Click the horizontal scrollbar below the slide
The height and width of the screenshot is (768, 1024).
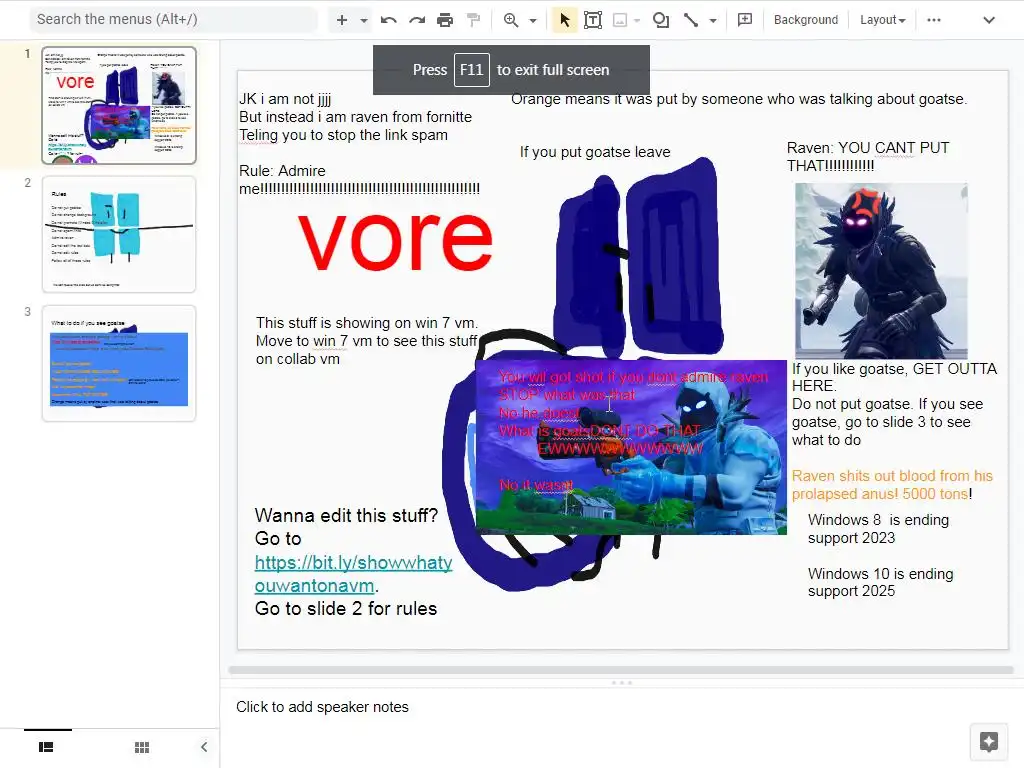pos(621,670)
